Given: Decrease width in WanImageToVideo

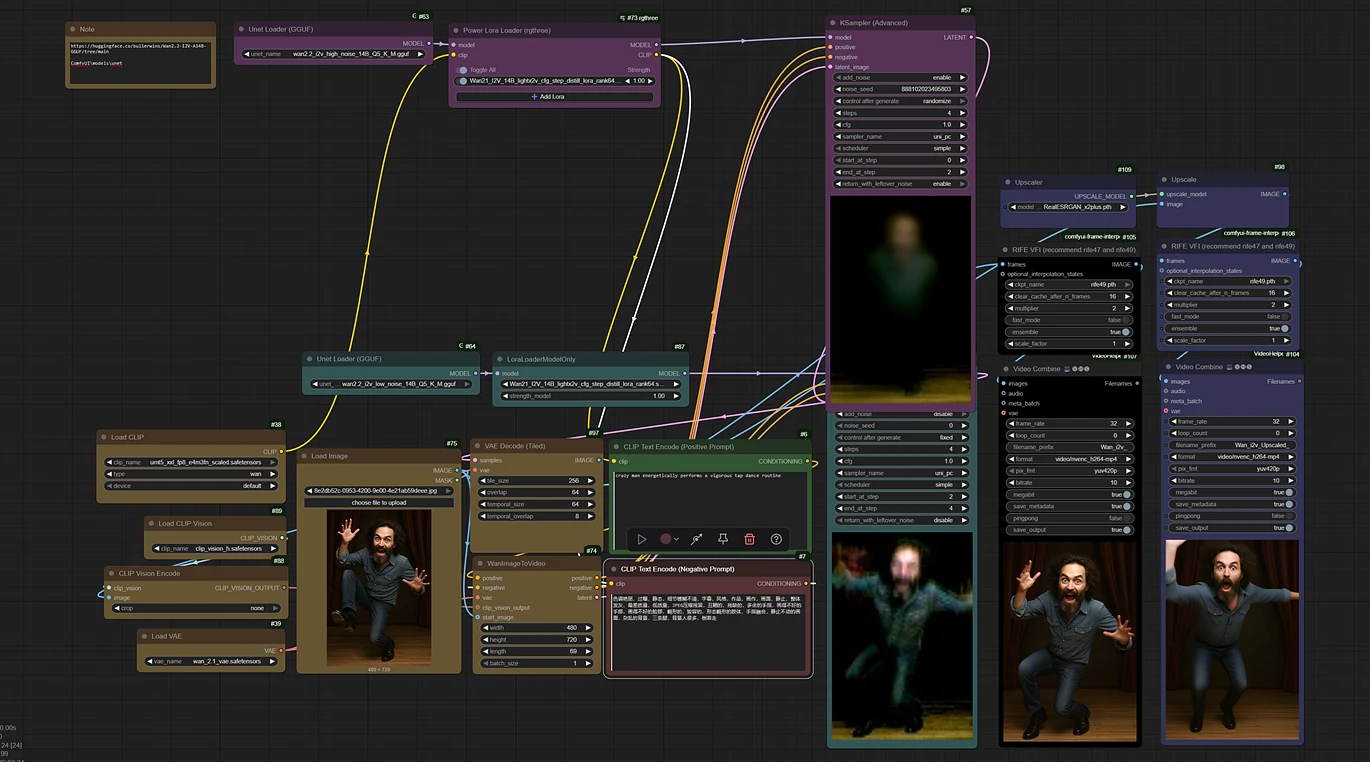Looking at the screenshot, I should click(484, 628).
